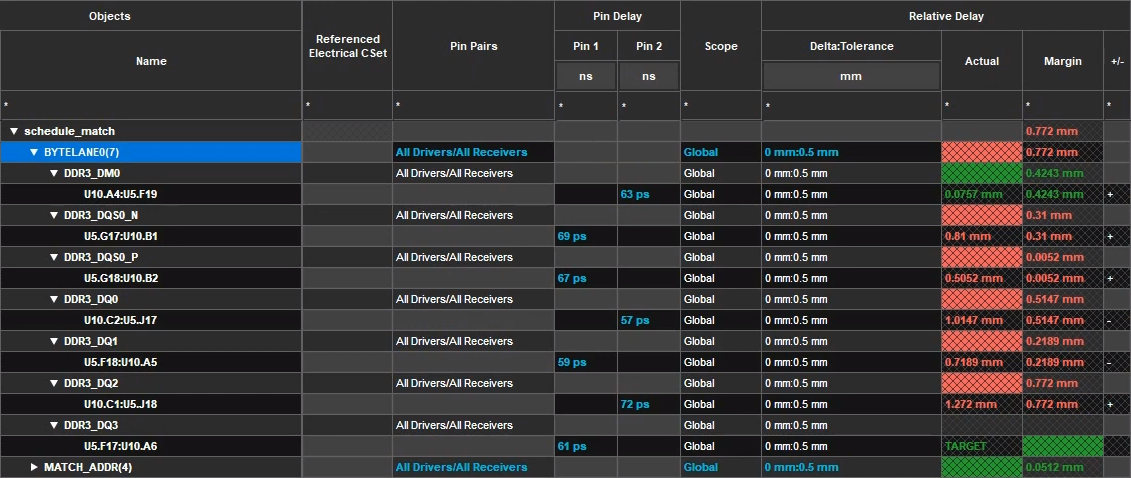Collapse the DDR3_DQ3 net
This screenshot has width=1131, height=478.
[x=54, y=425]
